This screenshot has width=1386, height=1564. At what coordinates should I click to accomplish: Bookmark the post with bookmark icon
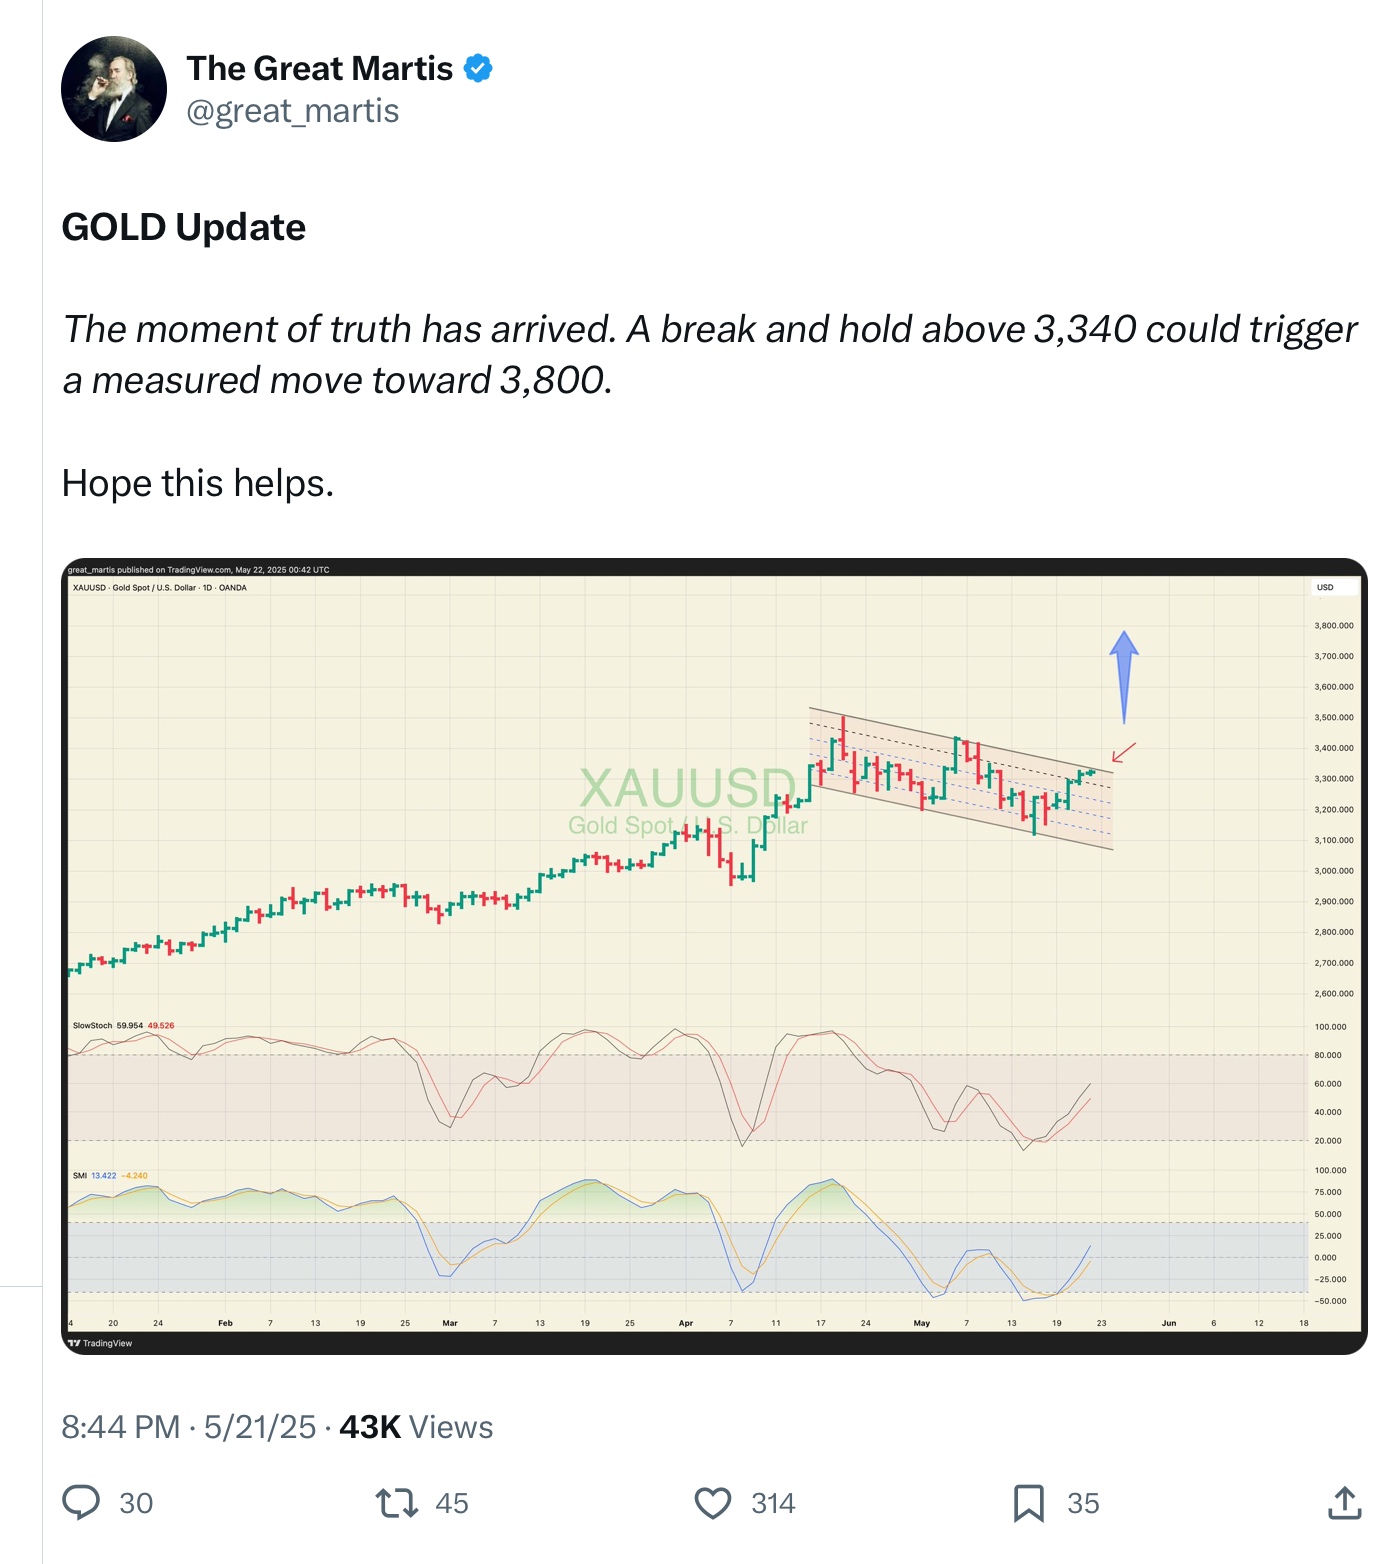(x=1029, y=1503)
